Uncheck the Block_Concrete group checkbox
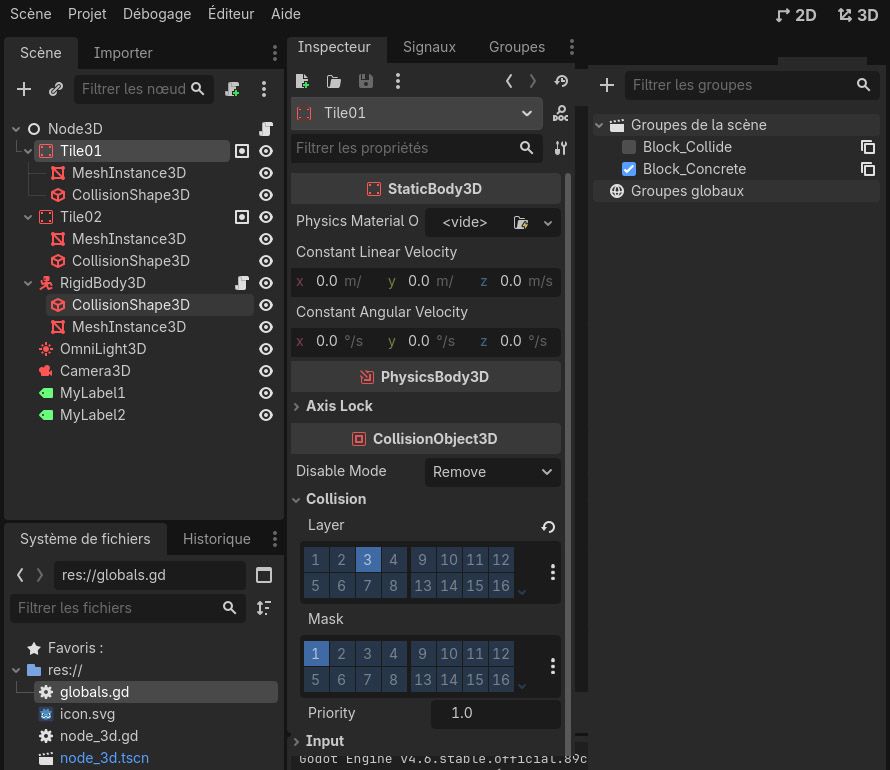This screenshot has width=890, height=770. [629, 169]
